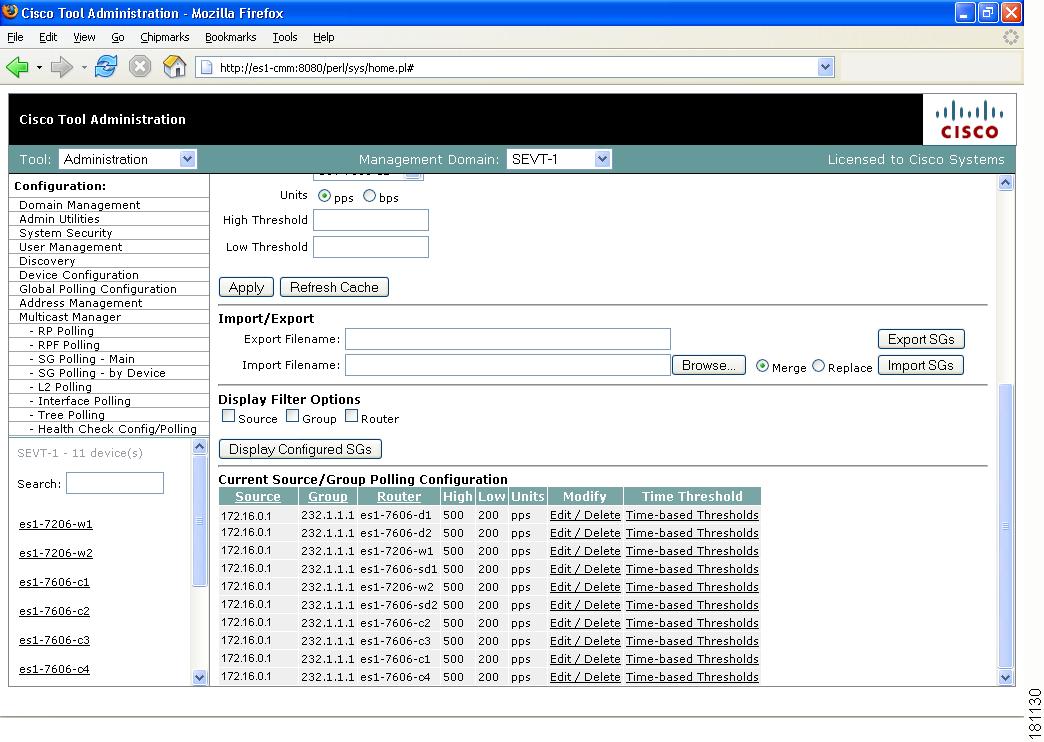
Task: Click the main panel scroll-up arrow
Action: tap(1005, 183)
